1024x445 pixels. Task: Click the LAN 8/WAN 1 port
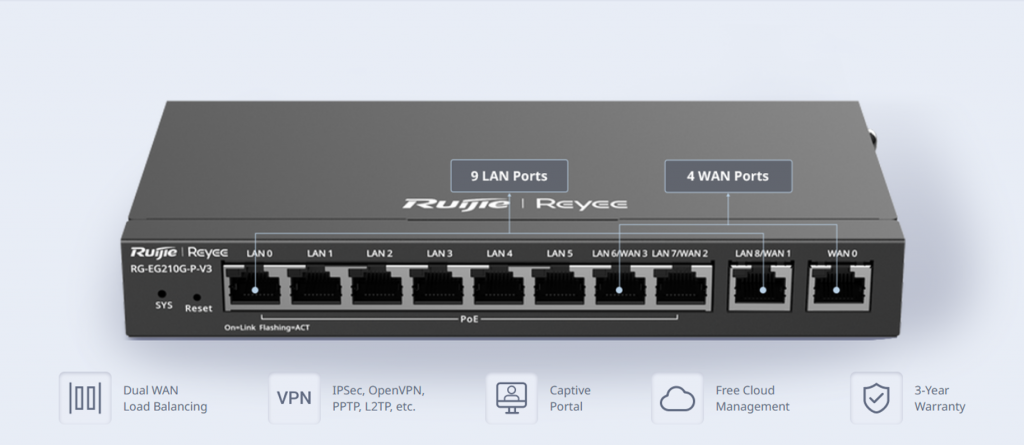point(763,286)
